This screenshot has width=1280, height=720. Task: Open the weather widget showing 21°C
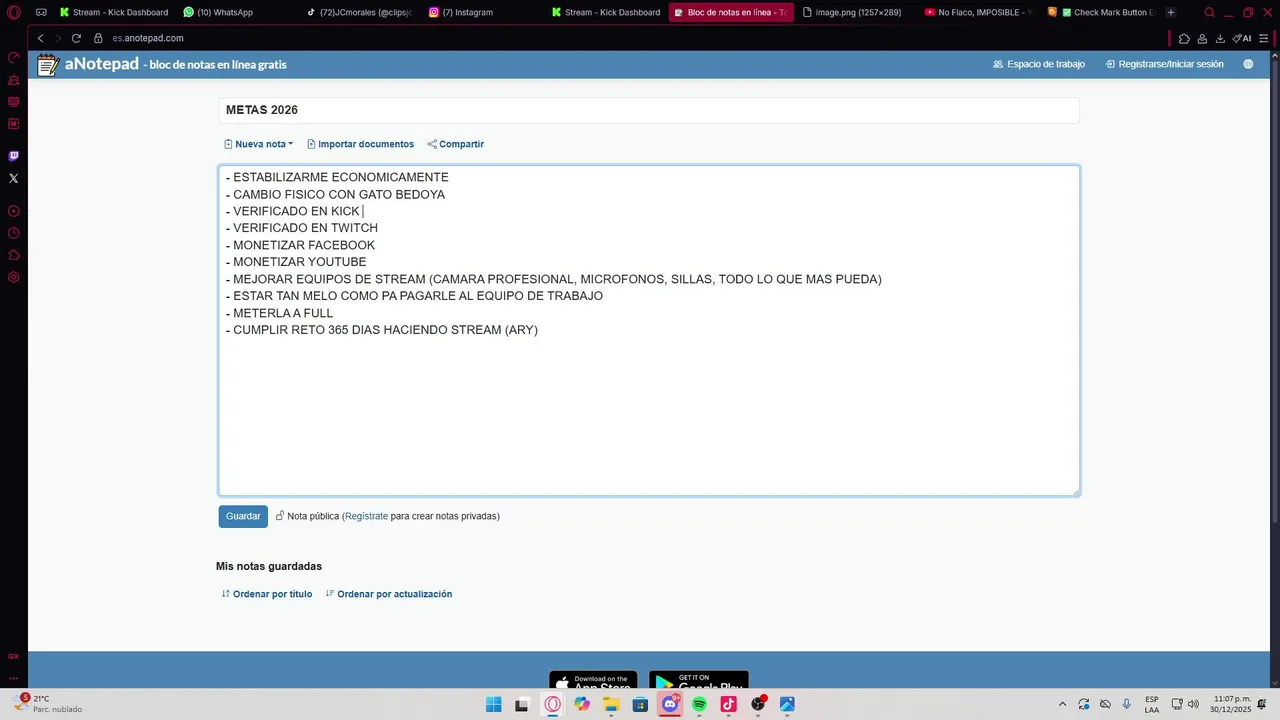(x=48, y=704)
